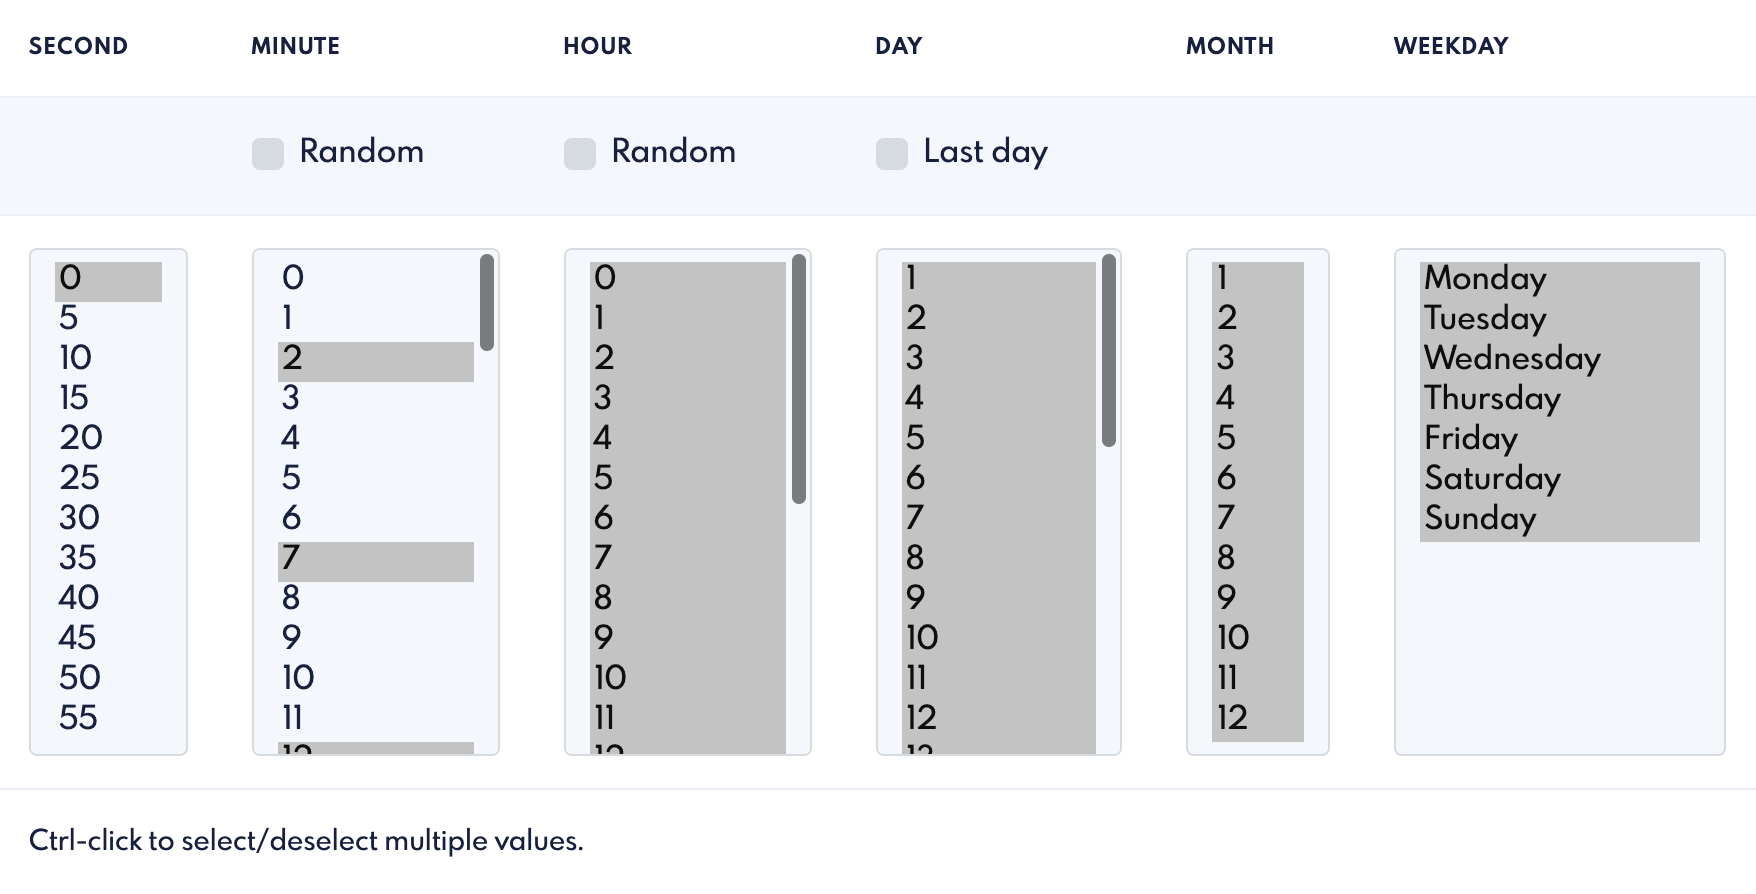Screen dimensions: 1756x894
Task: Select minute 7 in the Minute list
Action: click(x=291, y=558)
